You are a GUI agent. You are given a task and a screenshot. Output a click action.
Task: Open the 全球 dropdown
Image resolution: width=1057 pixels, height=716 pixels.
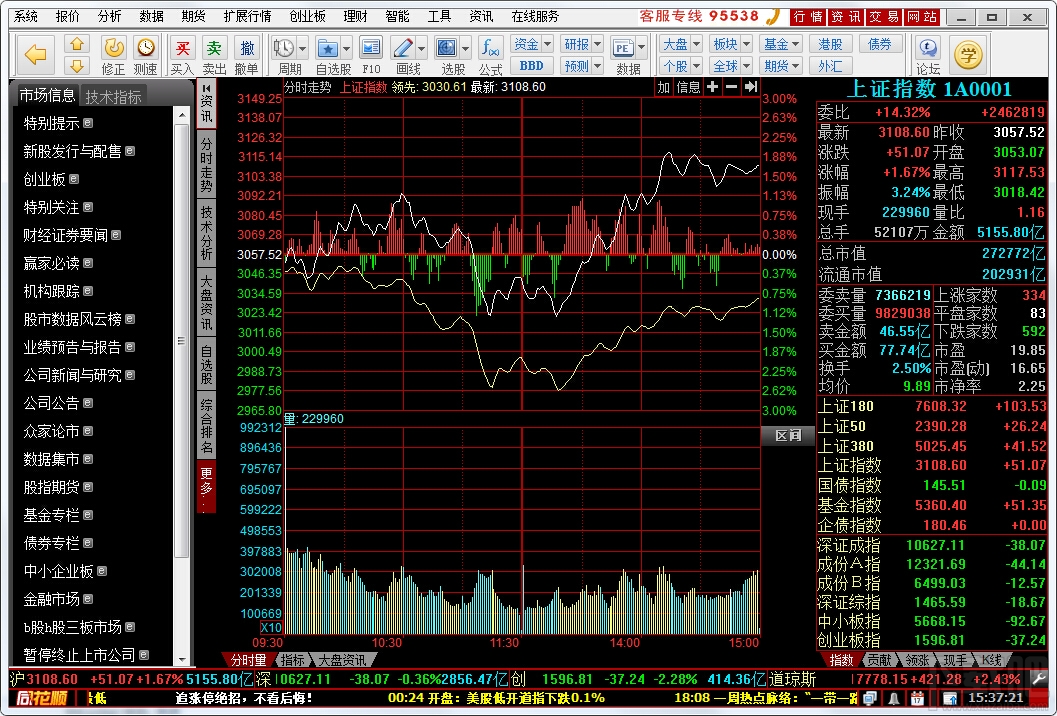click(731, 66)
